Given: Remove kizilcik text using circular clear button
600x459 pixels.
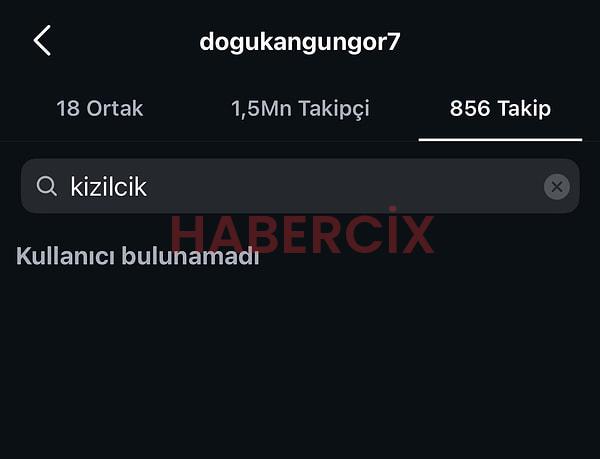Looking at the screenshot, I should click(x=557, y=187).
